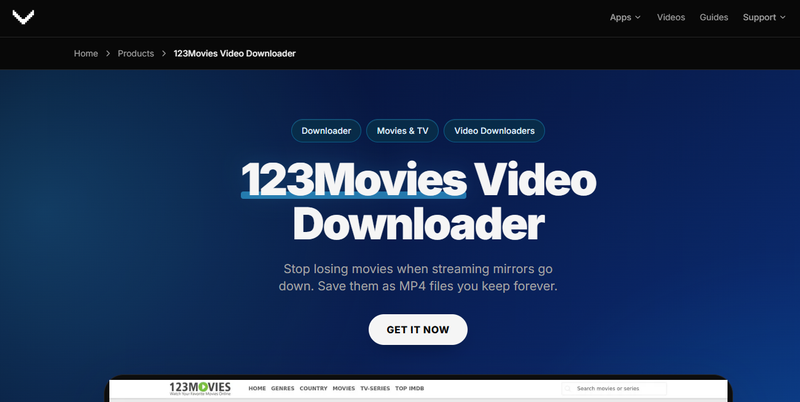Image resolution: width=800 pixels, height=402 pixels.
Task: Click the 123Movies logo in preview
Action: click(x=200, y=388)
